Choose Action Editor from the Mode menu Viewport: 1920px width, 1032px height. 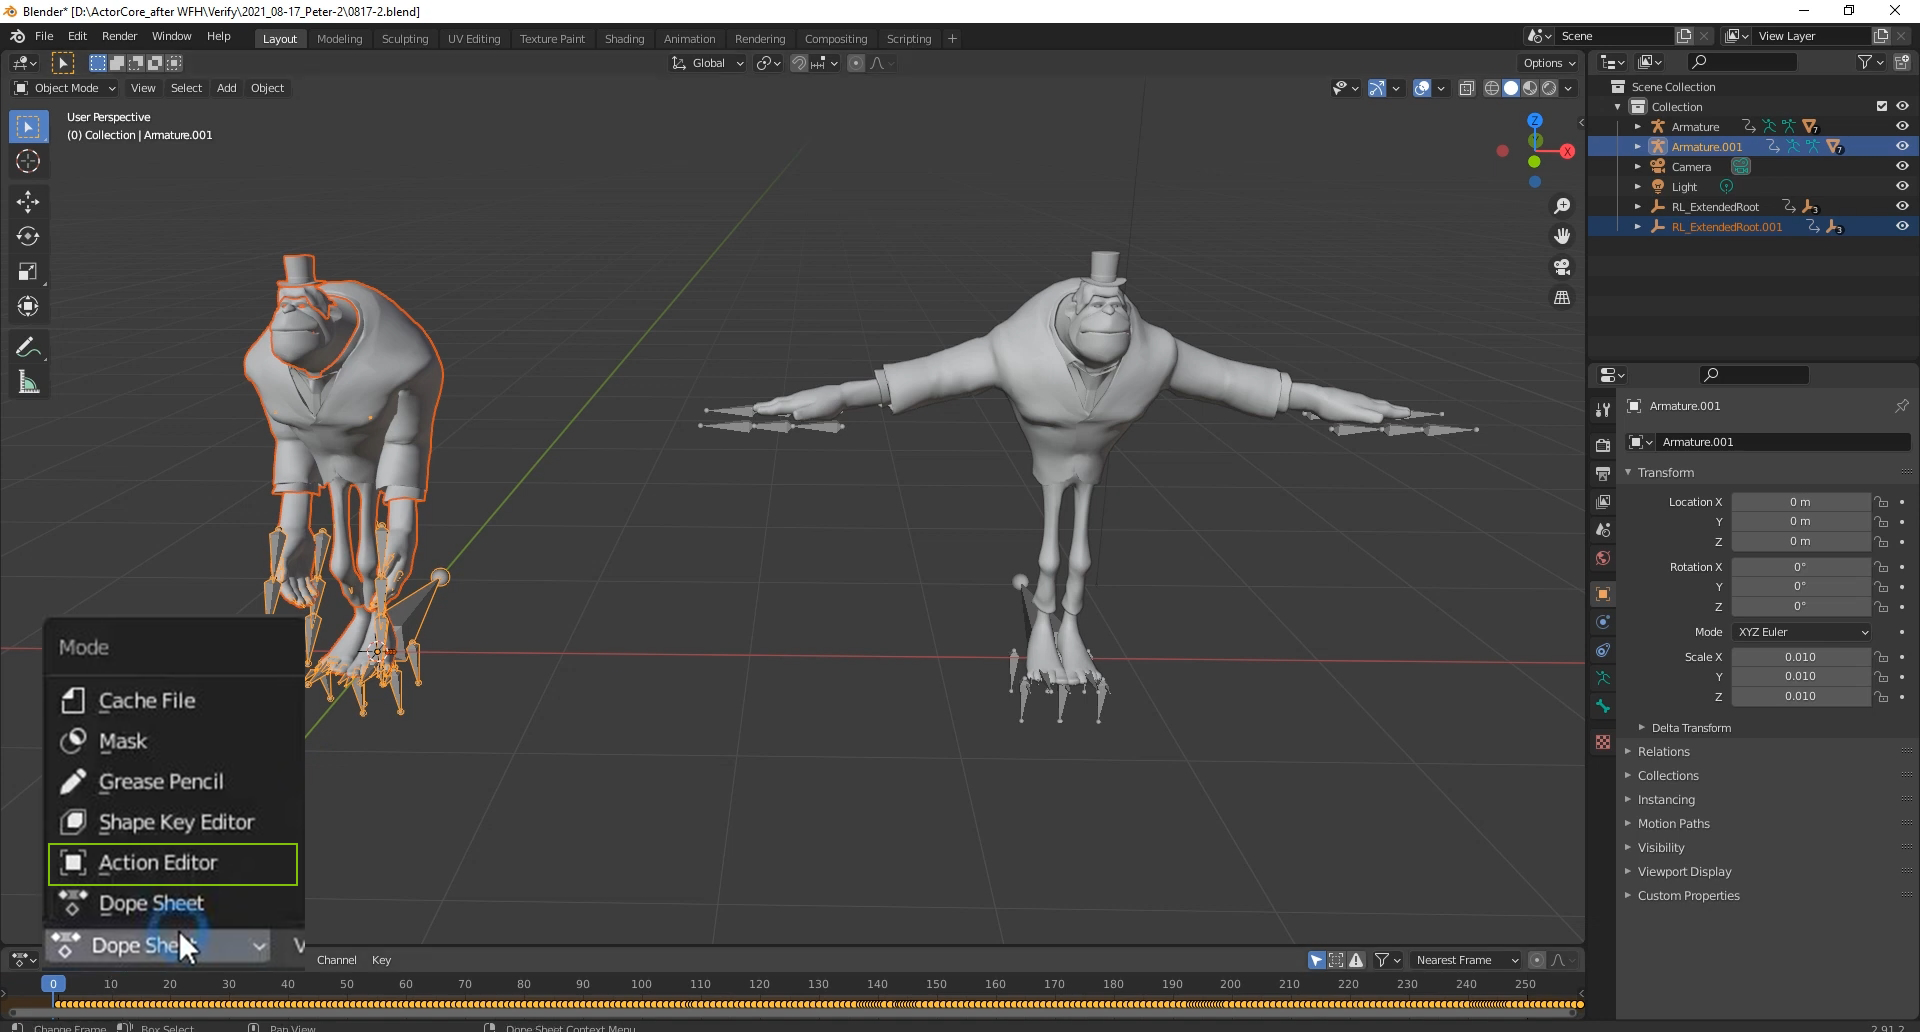pyautogui.click(x=173, y=864)
